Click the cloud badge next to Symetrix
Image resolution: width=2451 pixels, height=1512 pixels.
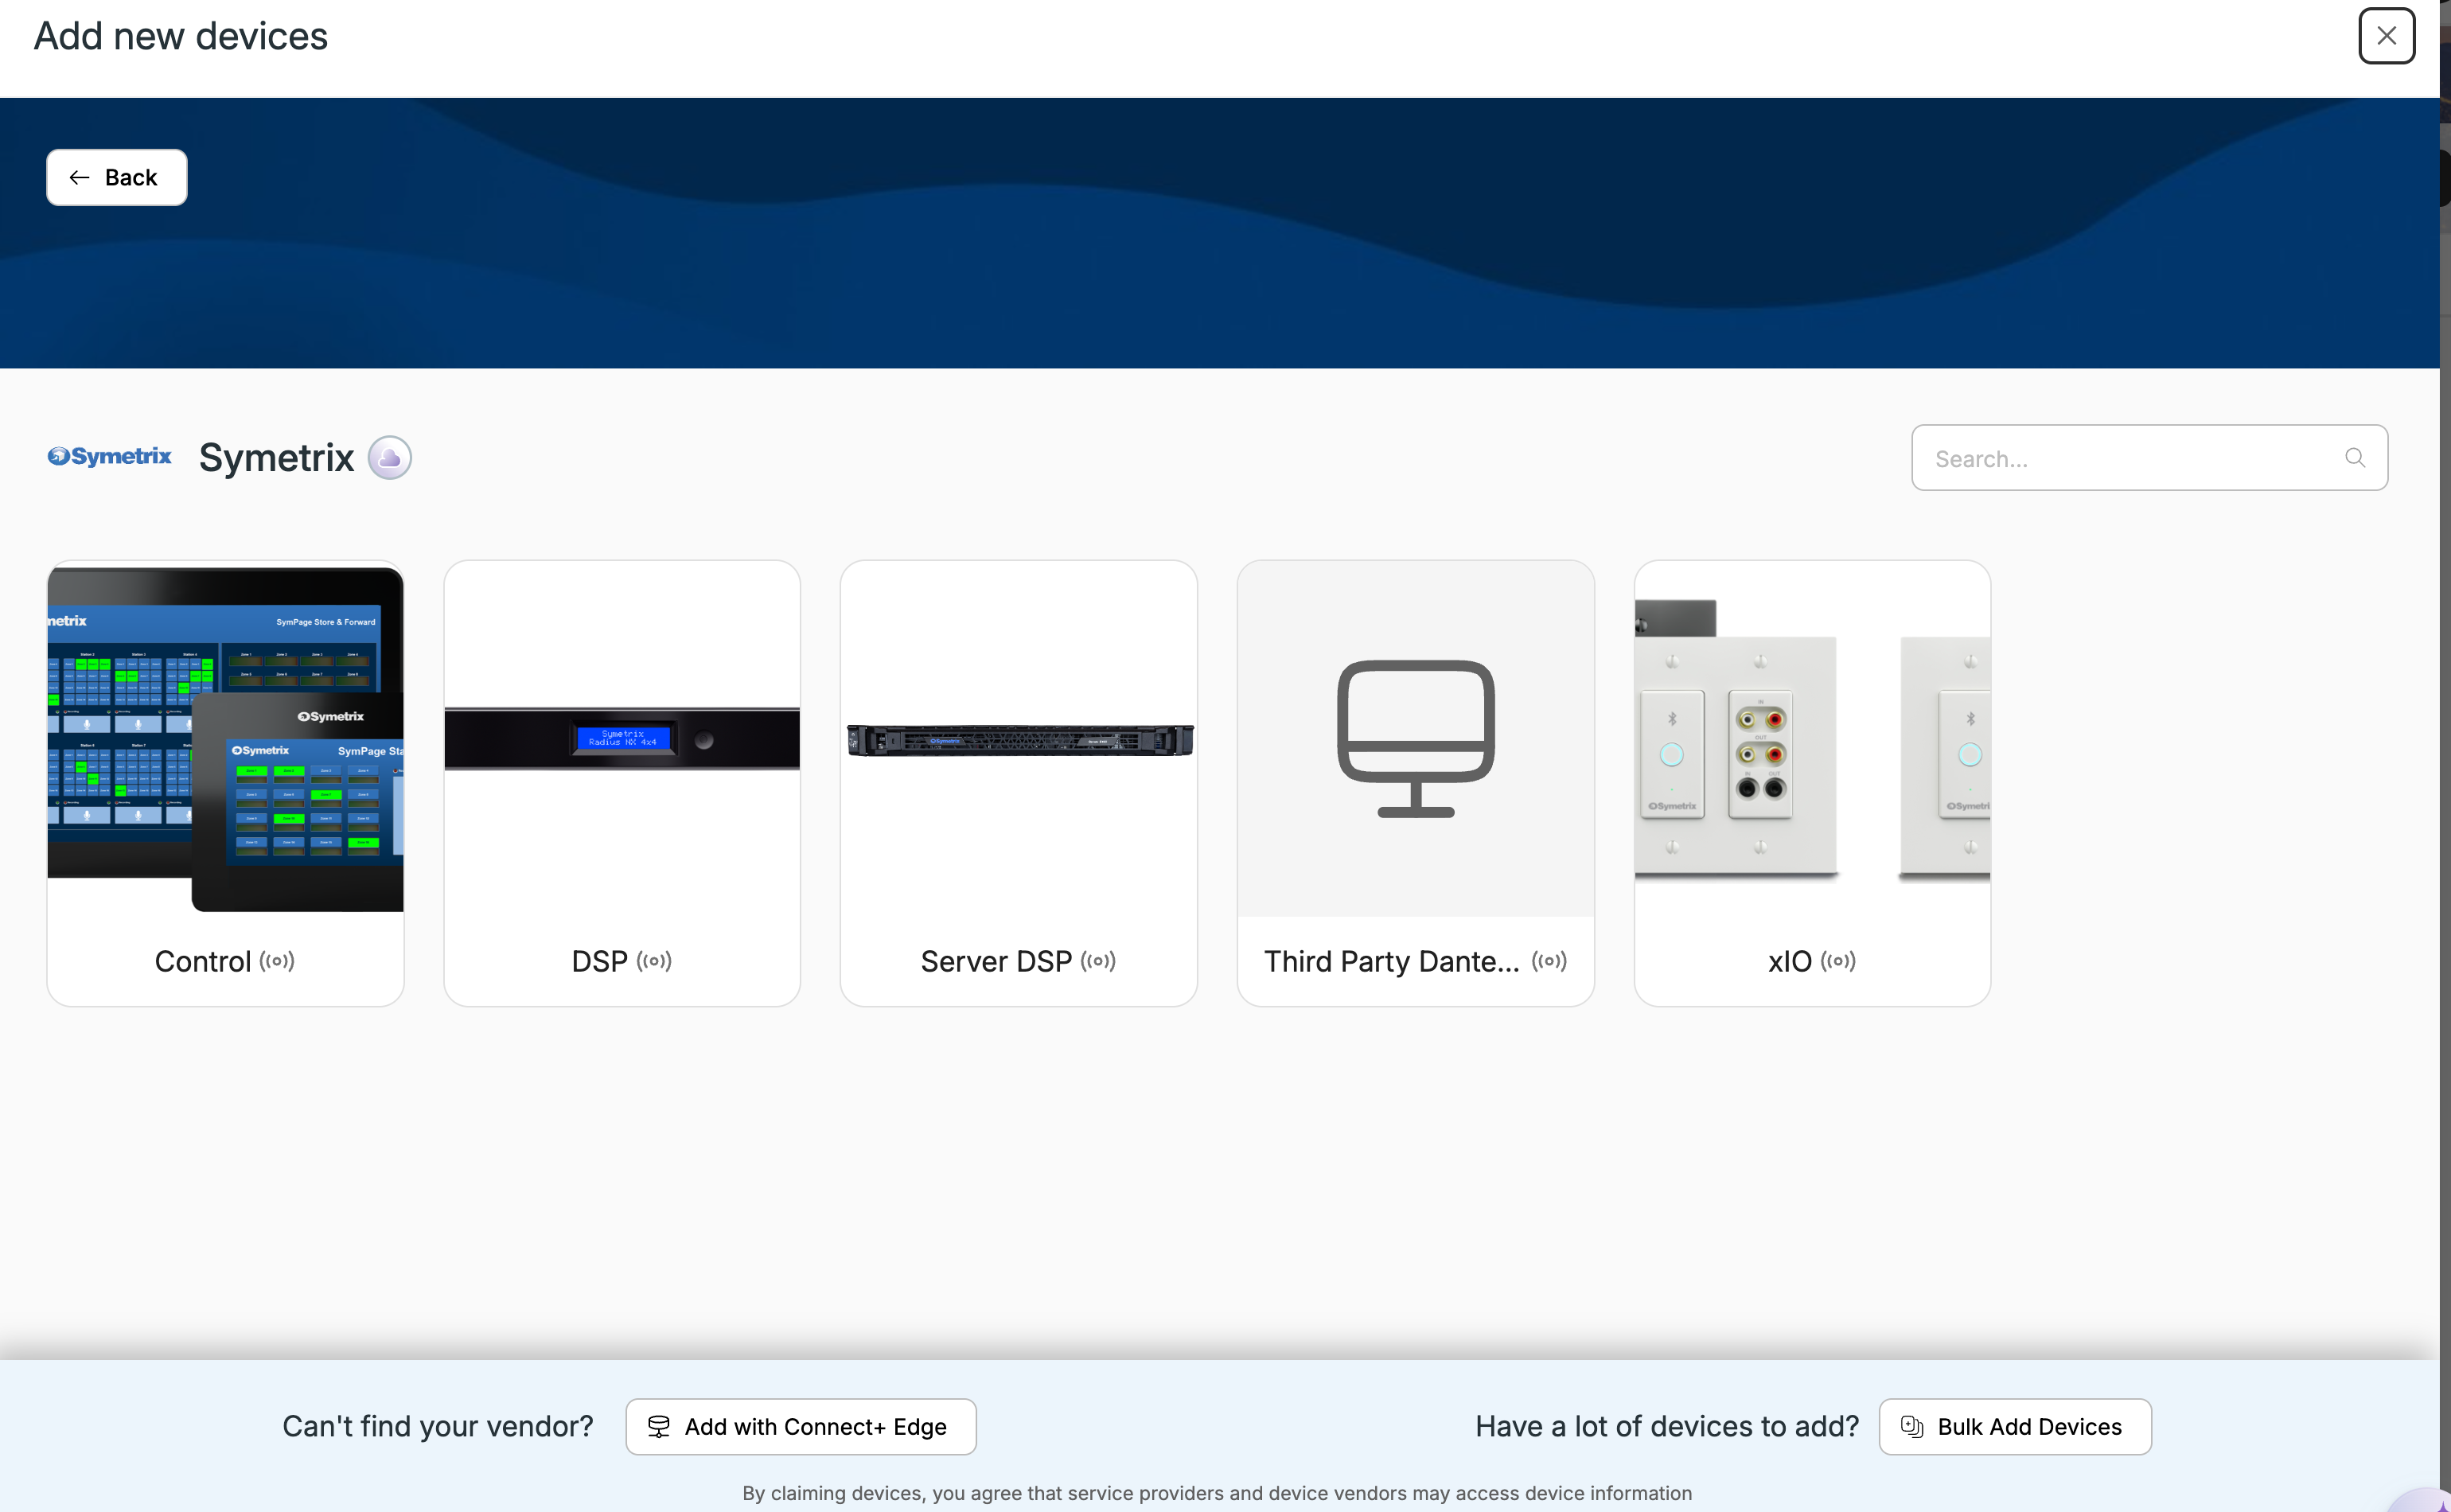[x=389, y=458]
